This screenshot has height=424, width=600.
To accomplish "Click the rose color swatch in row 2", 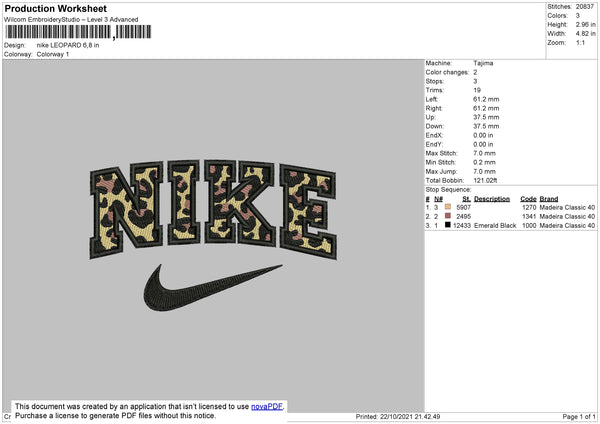I will click(x=448, y=216).
